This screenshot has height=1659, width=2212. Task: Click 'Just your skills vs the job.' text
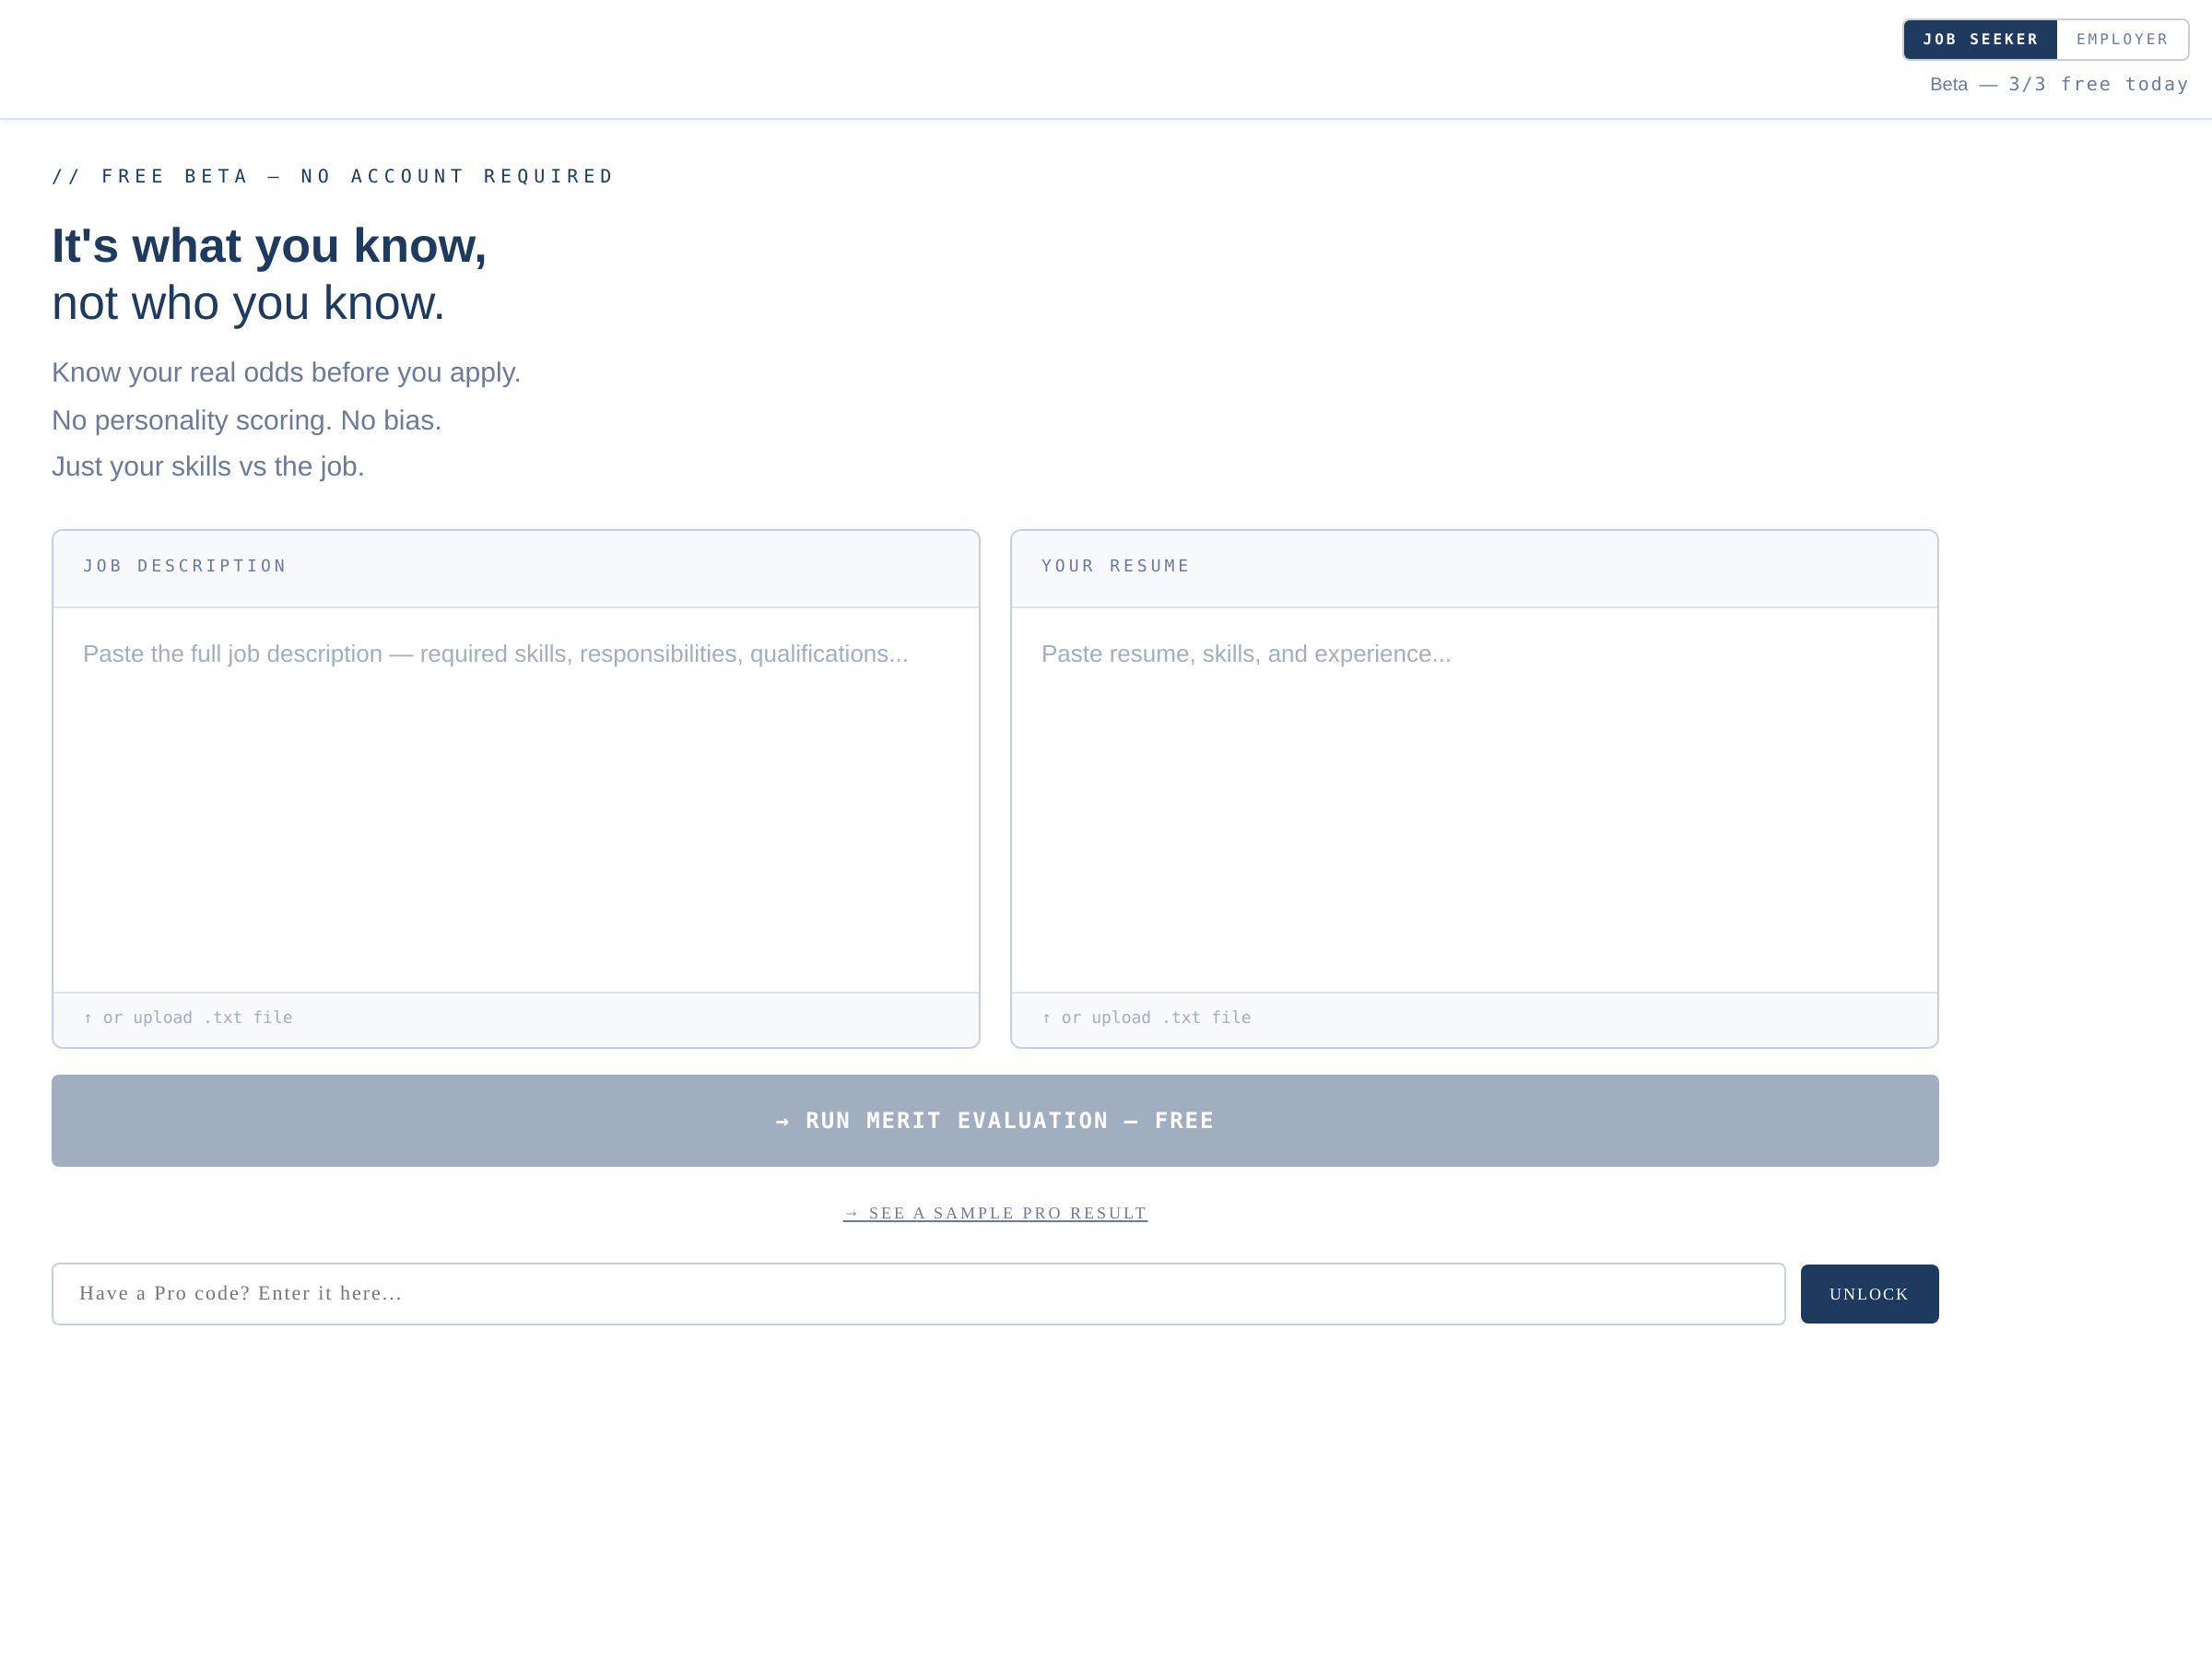pos(208,467)
